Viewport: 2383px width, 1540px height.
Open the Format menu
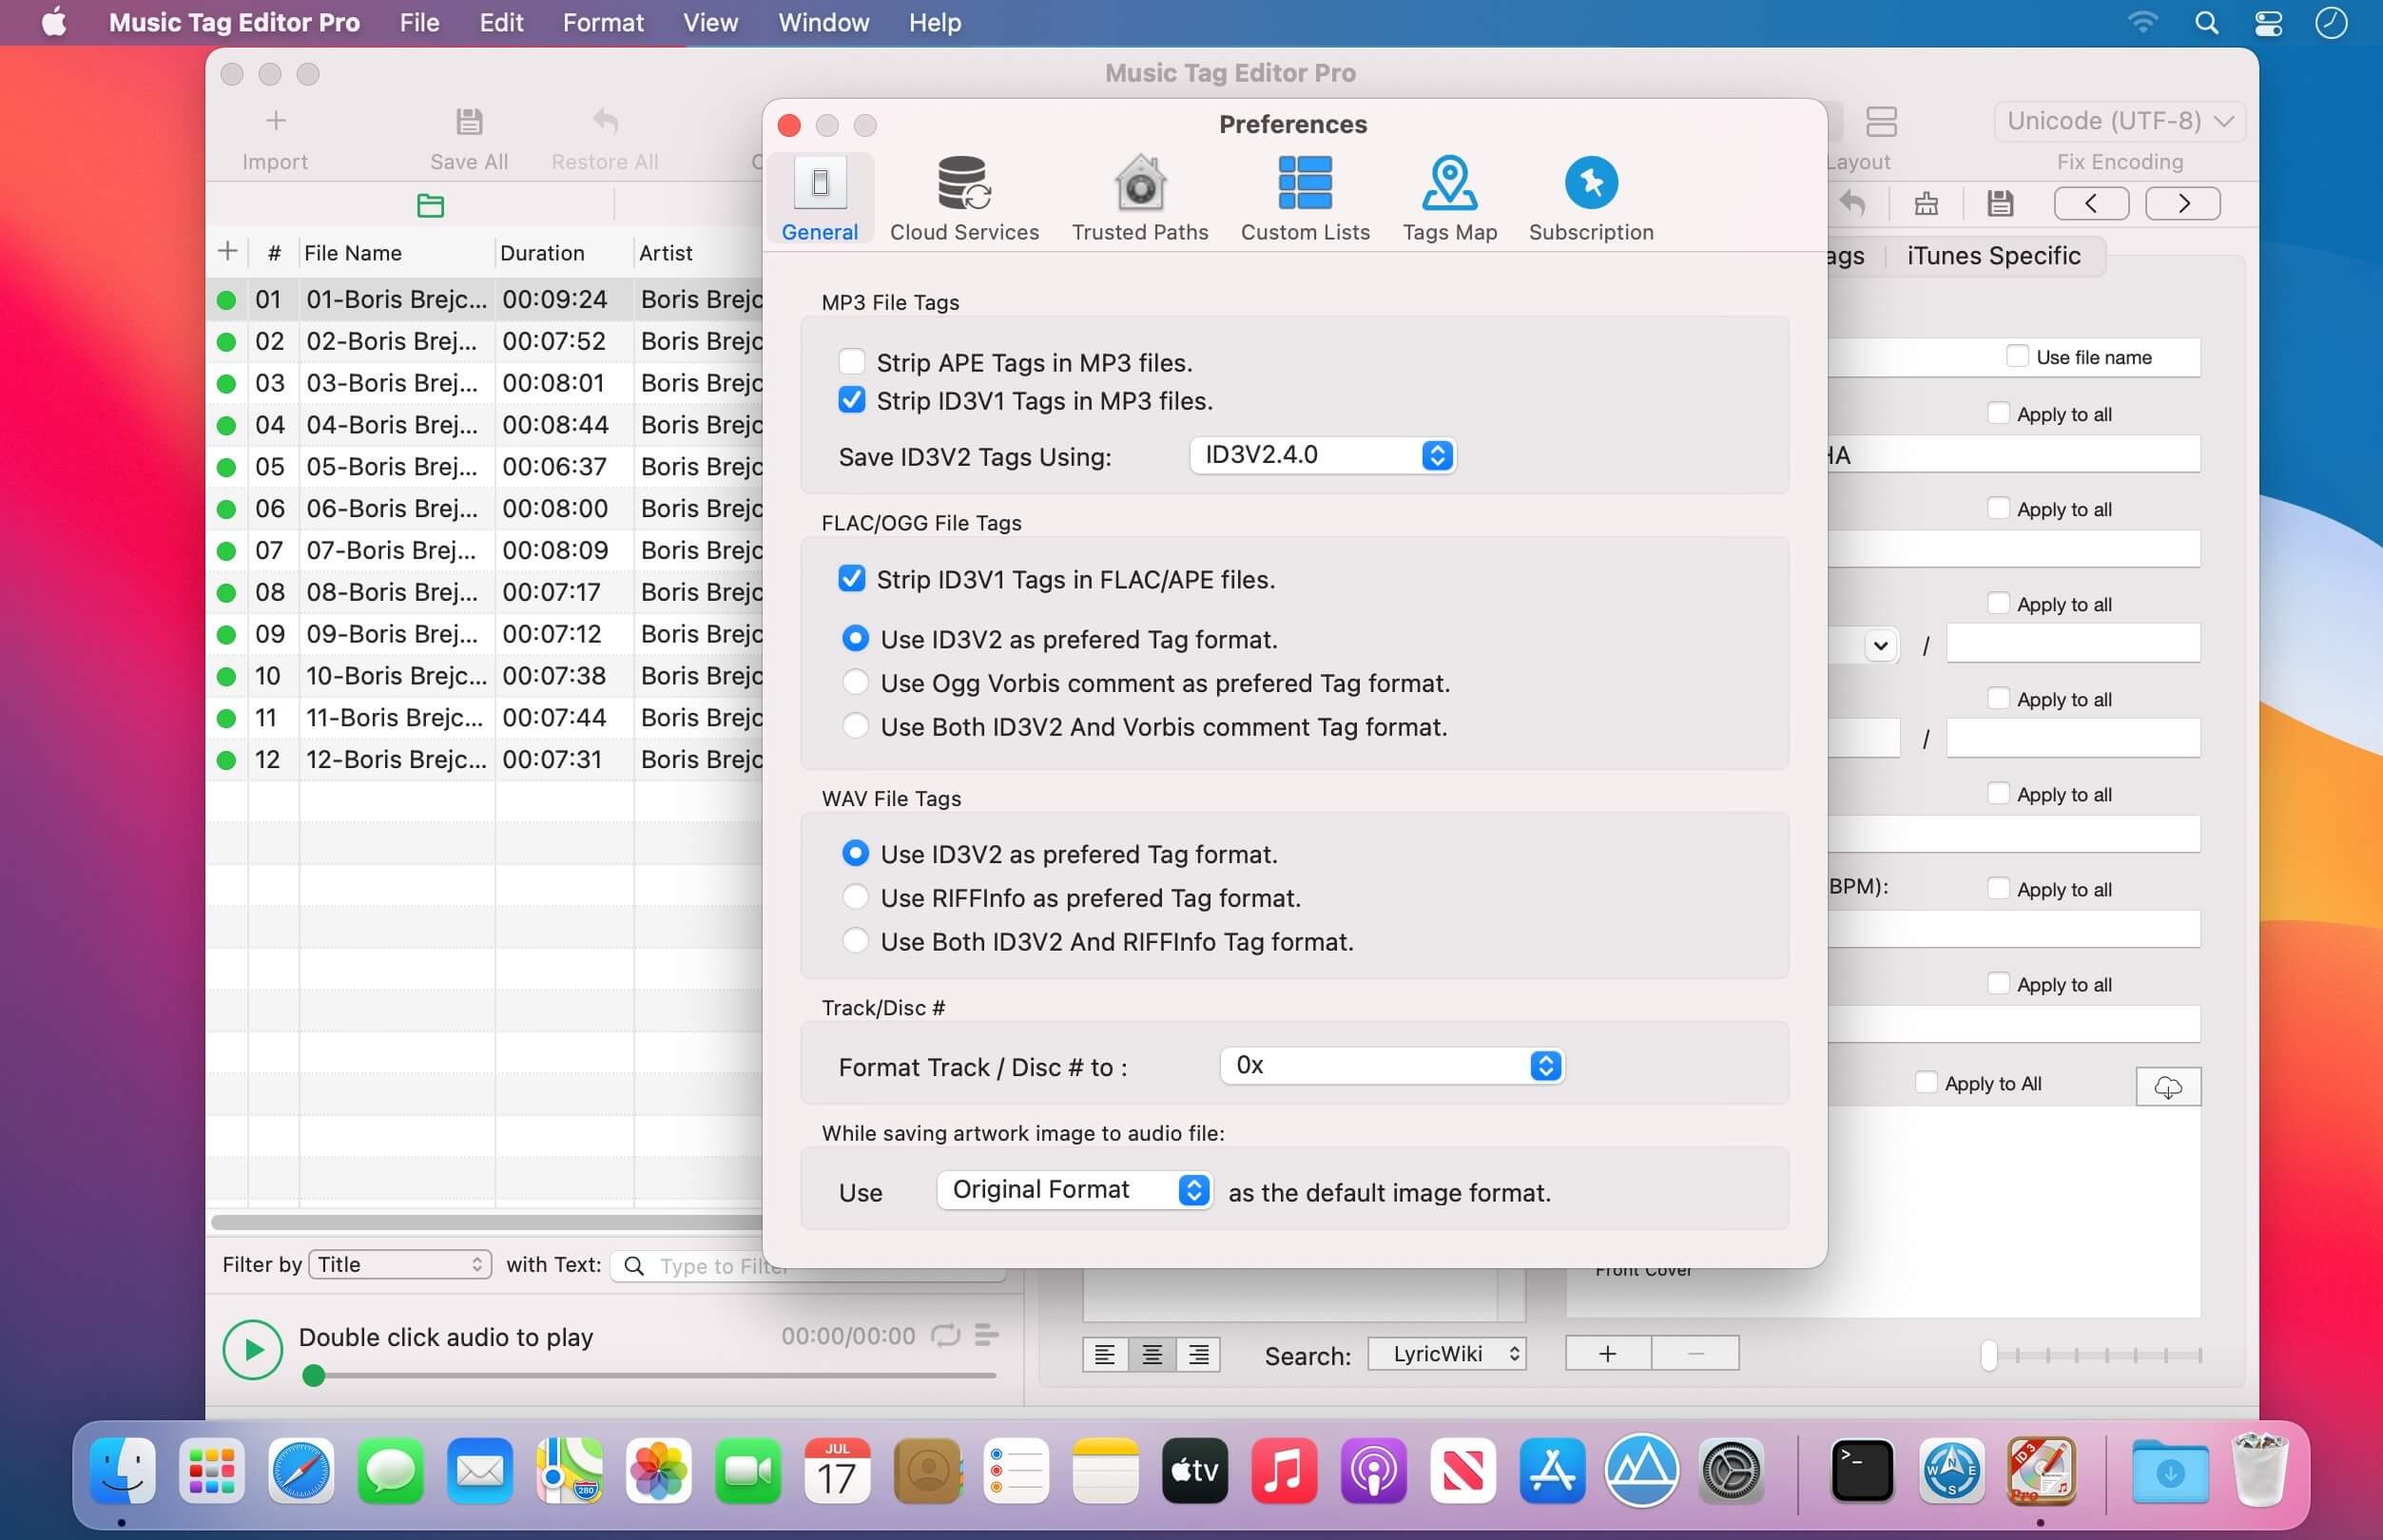click(x=603, y=22)
